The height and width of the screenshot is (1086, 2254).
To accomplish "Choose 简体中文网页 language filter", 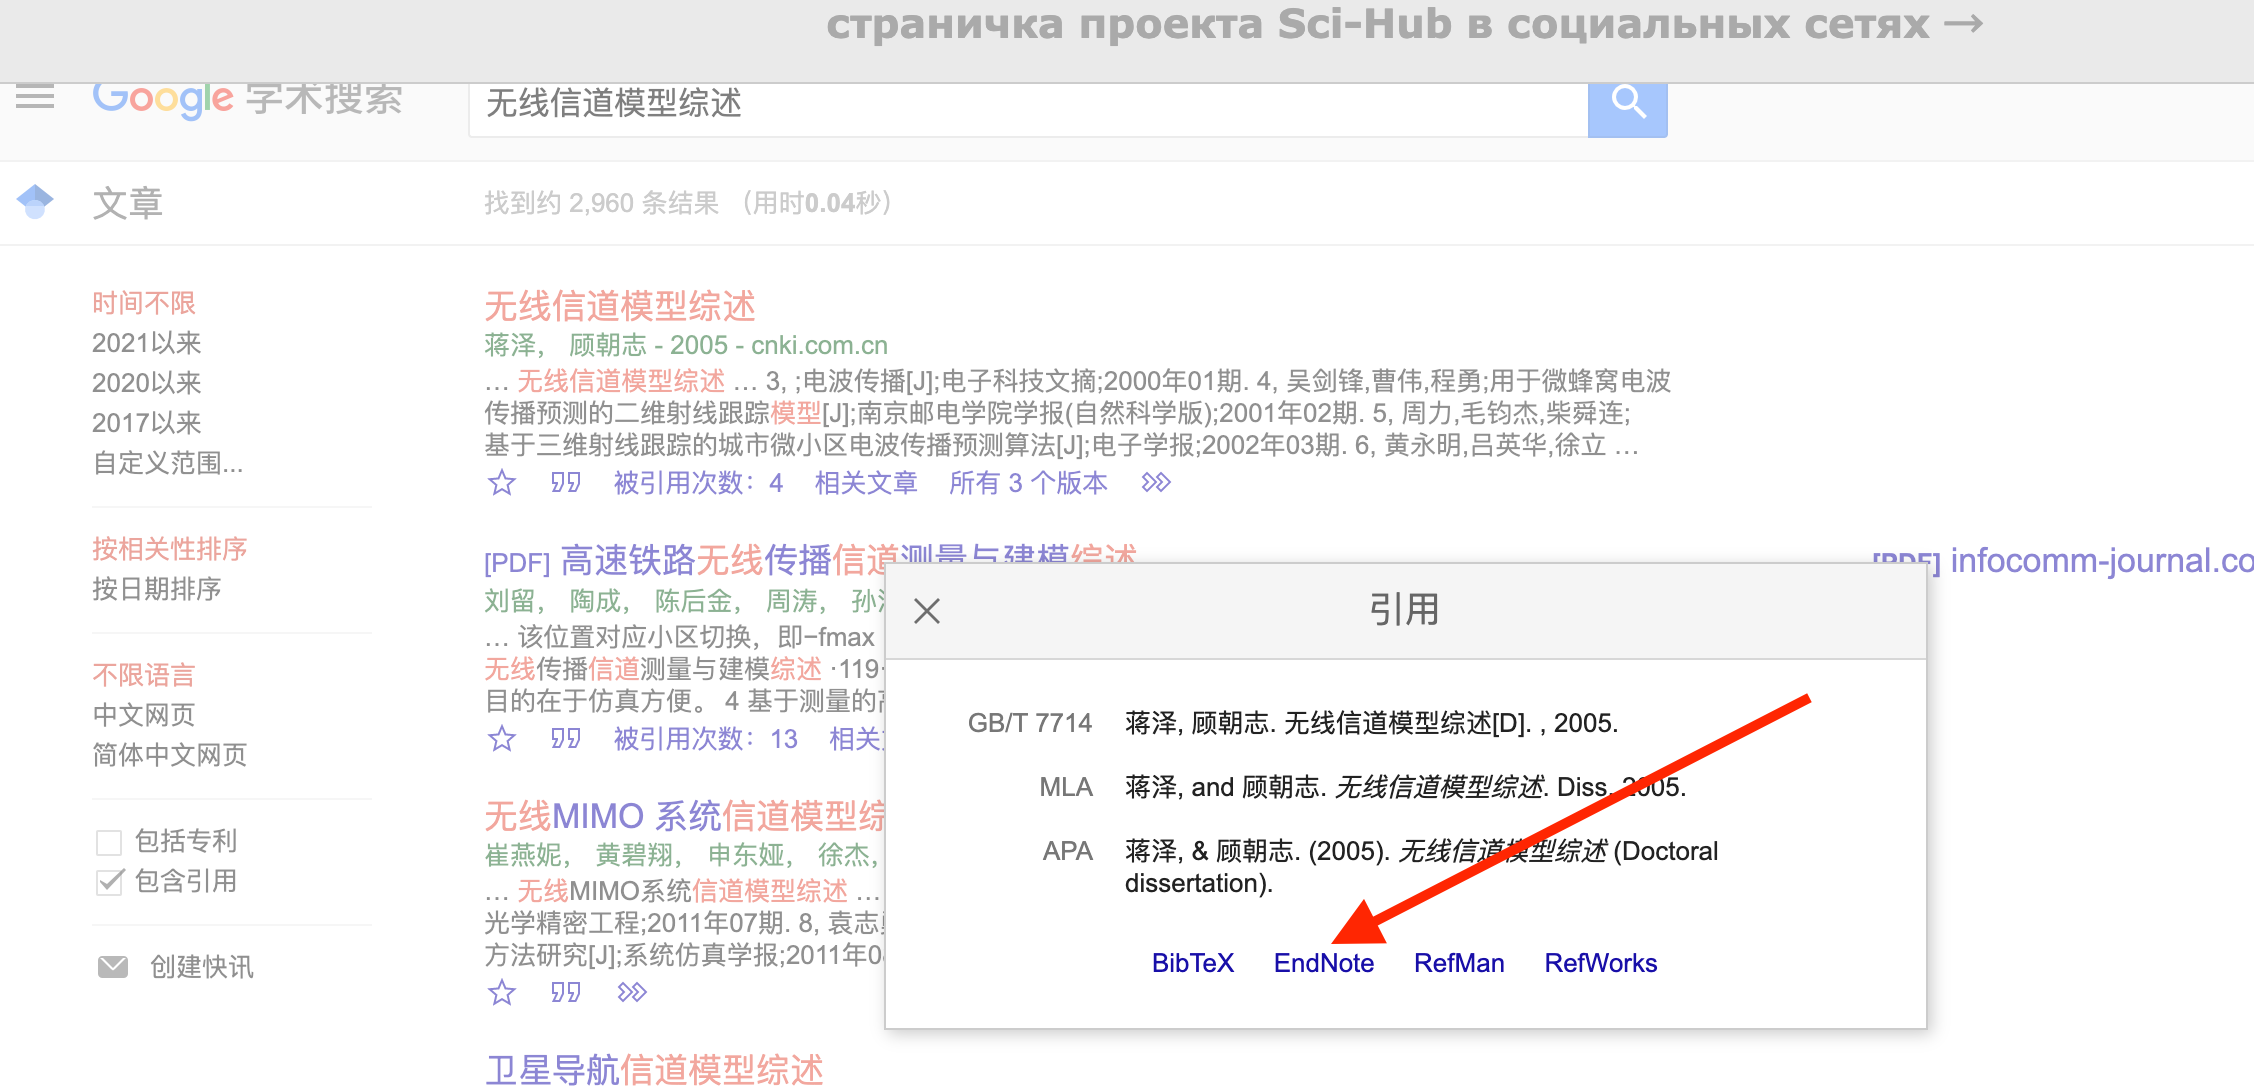I will (x=169, y=755).
